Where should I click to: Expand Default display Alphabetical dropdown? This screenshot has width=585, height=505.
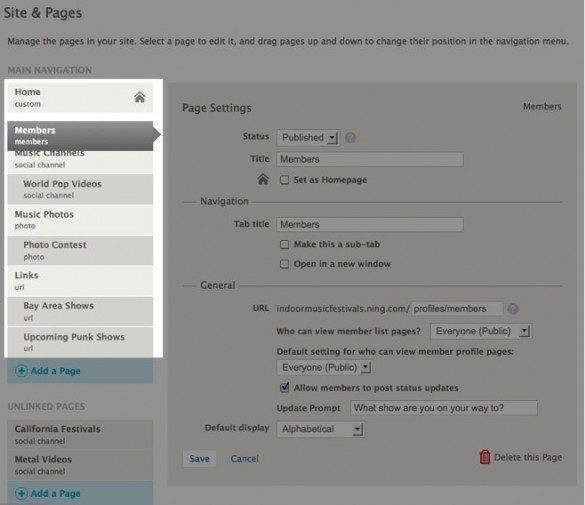tap(321, 429)
